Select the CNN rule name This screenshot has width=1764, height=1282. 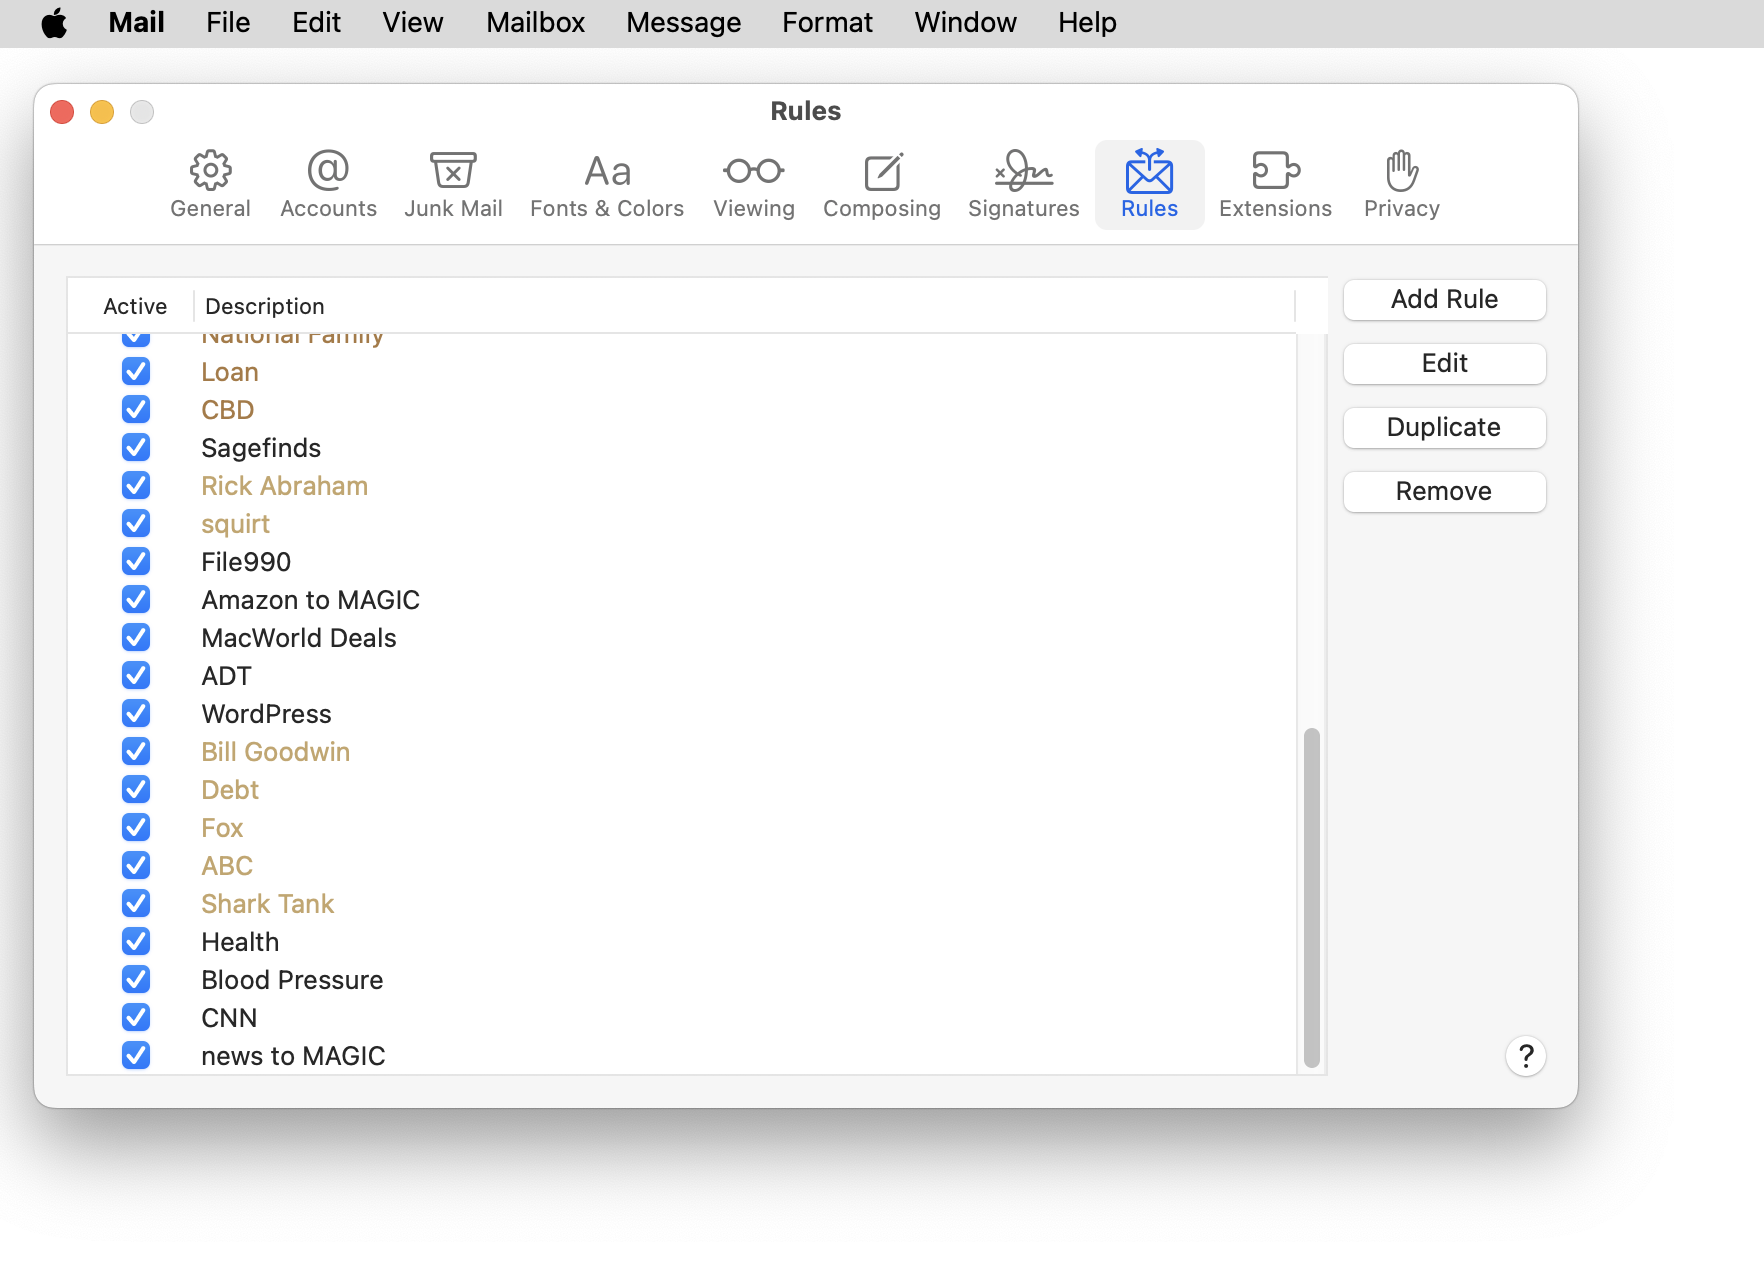pos(229,1018)
